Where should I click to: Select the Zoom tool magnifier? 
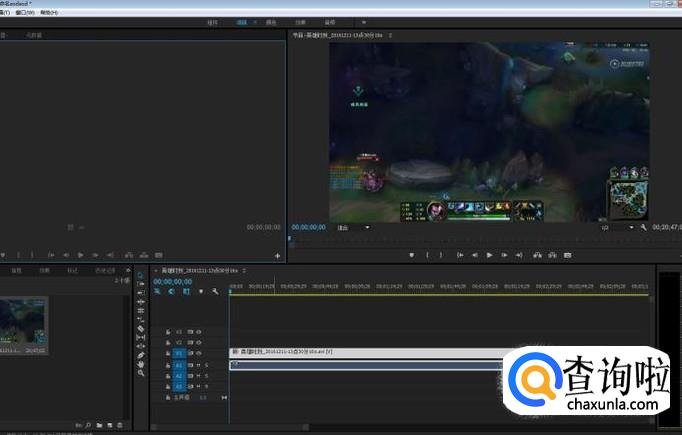point(141,373)
